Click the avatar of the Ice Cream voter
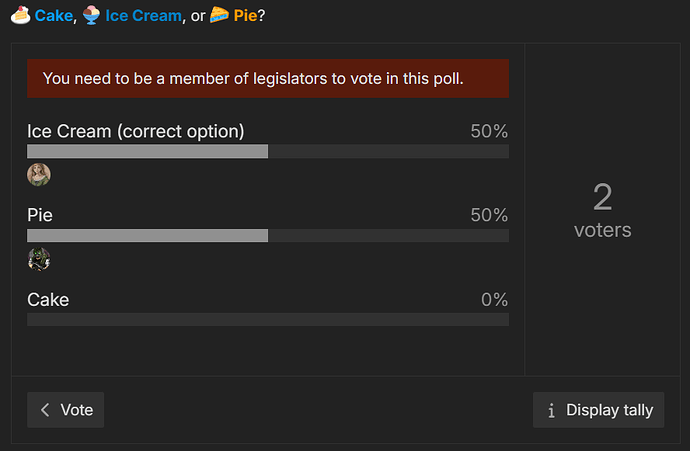This screenshot has width=690, height=451. (x=39, y=175)
